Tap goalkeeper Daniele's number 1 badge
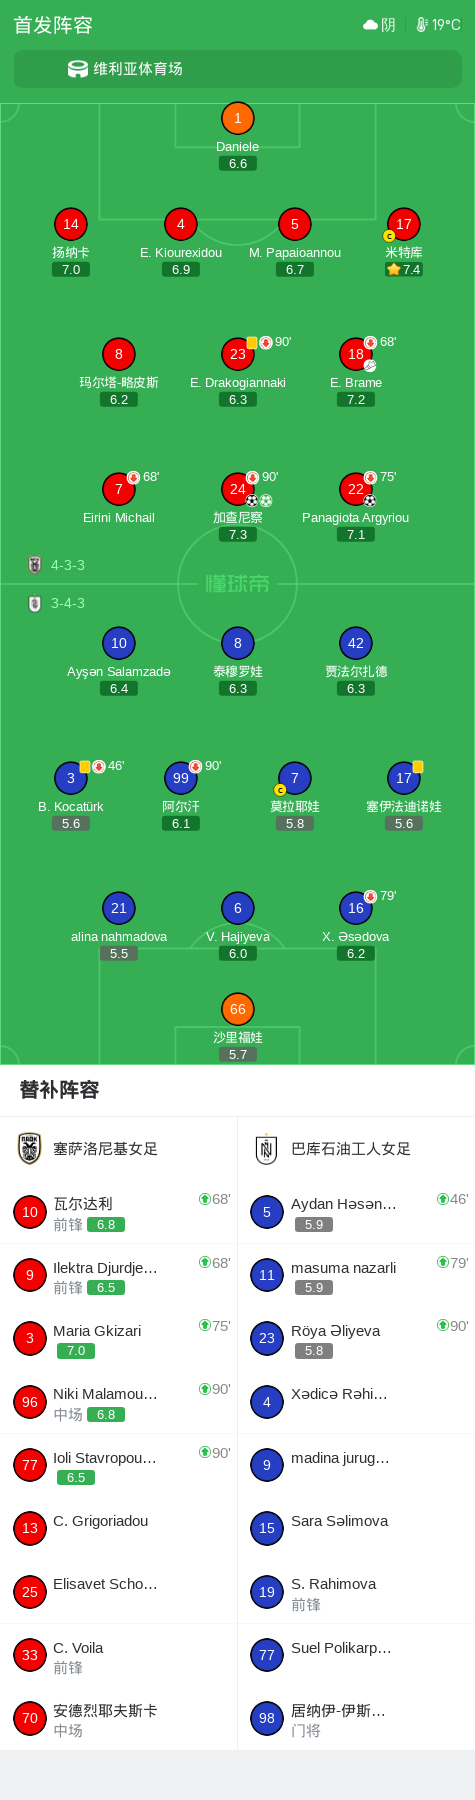The width and height of the screenshot is (475, 1800). click(x=237, y=118)
